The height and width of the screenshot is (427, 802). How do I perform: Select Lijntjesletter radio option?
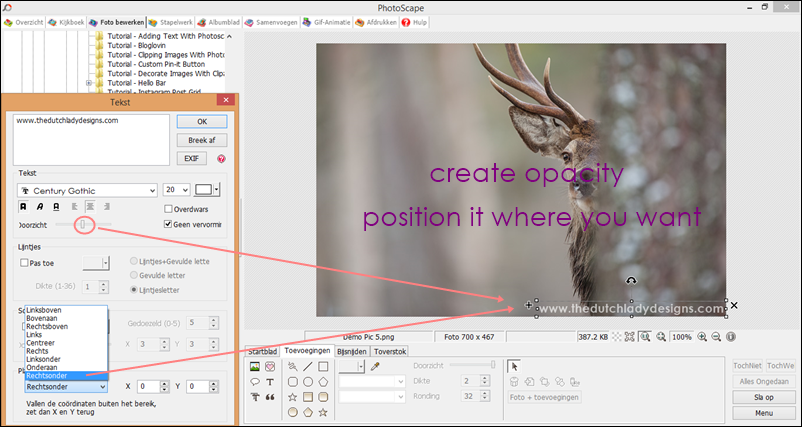pyautogui.click(x=134, y=290)
